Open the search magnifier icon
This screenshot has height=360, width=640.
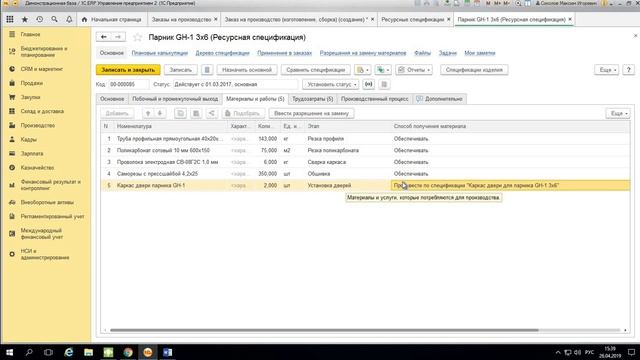(x=54, y=19)
